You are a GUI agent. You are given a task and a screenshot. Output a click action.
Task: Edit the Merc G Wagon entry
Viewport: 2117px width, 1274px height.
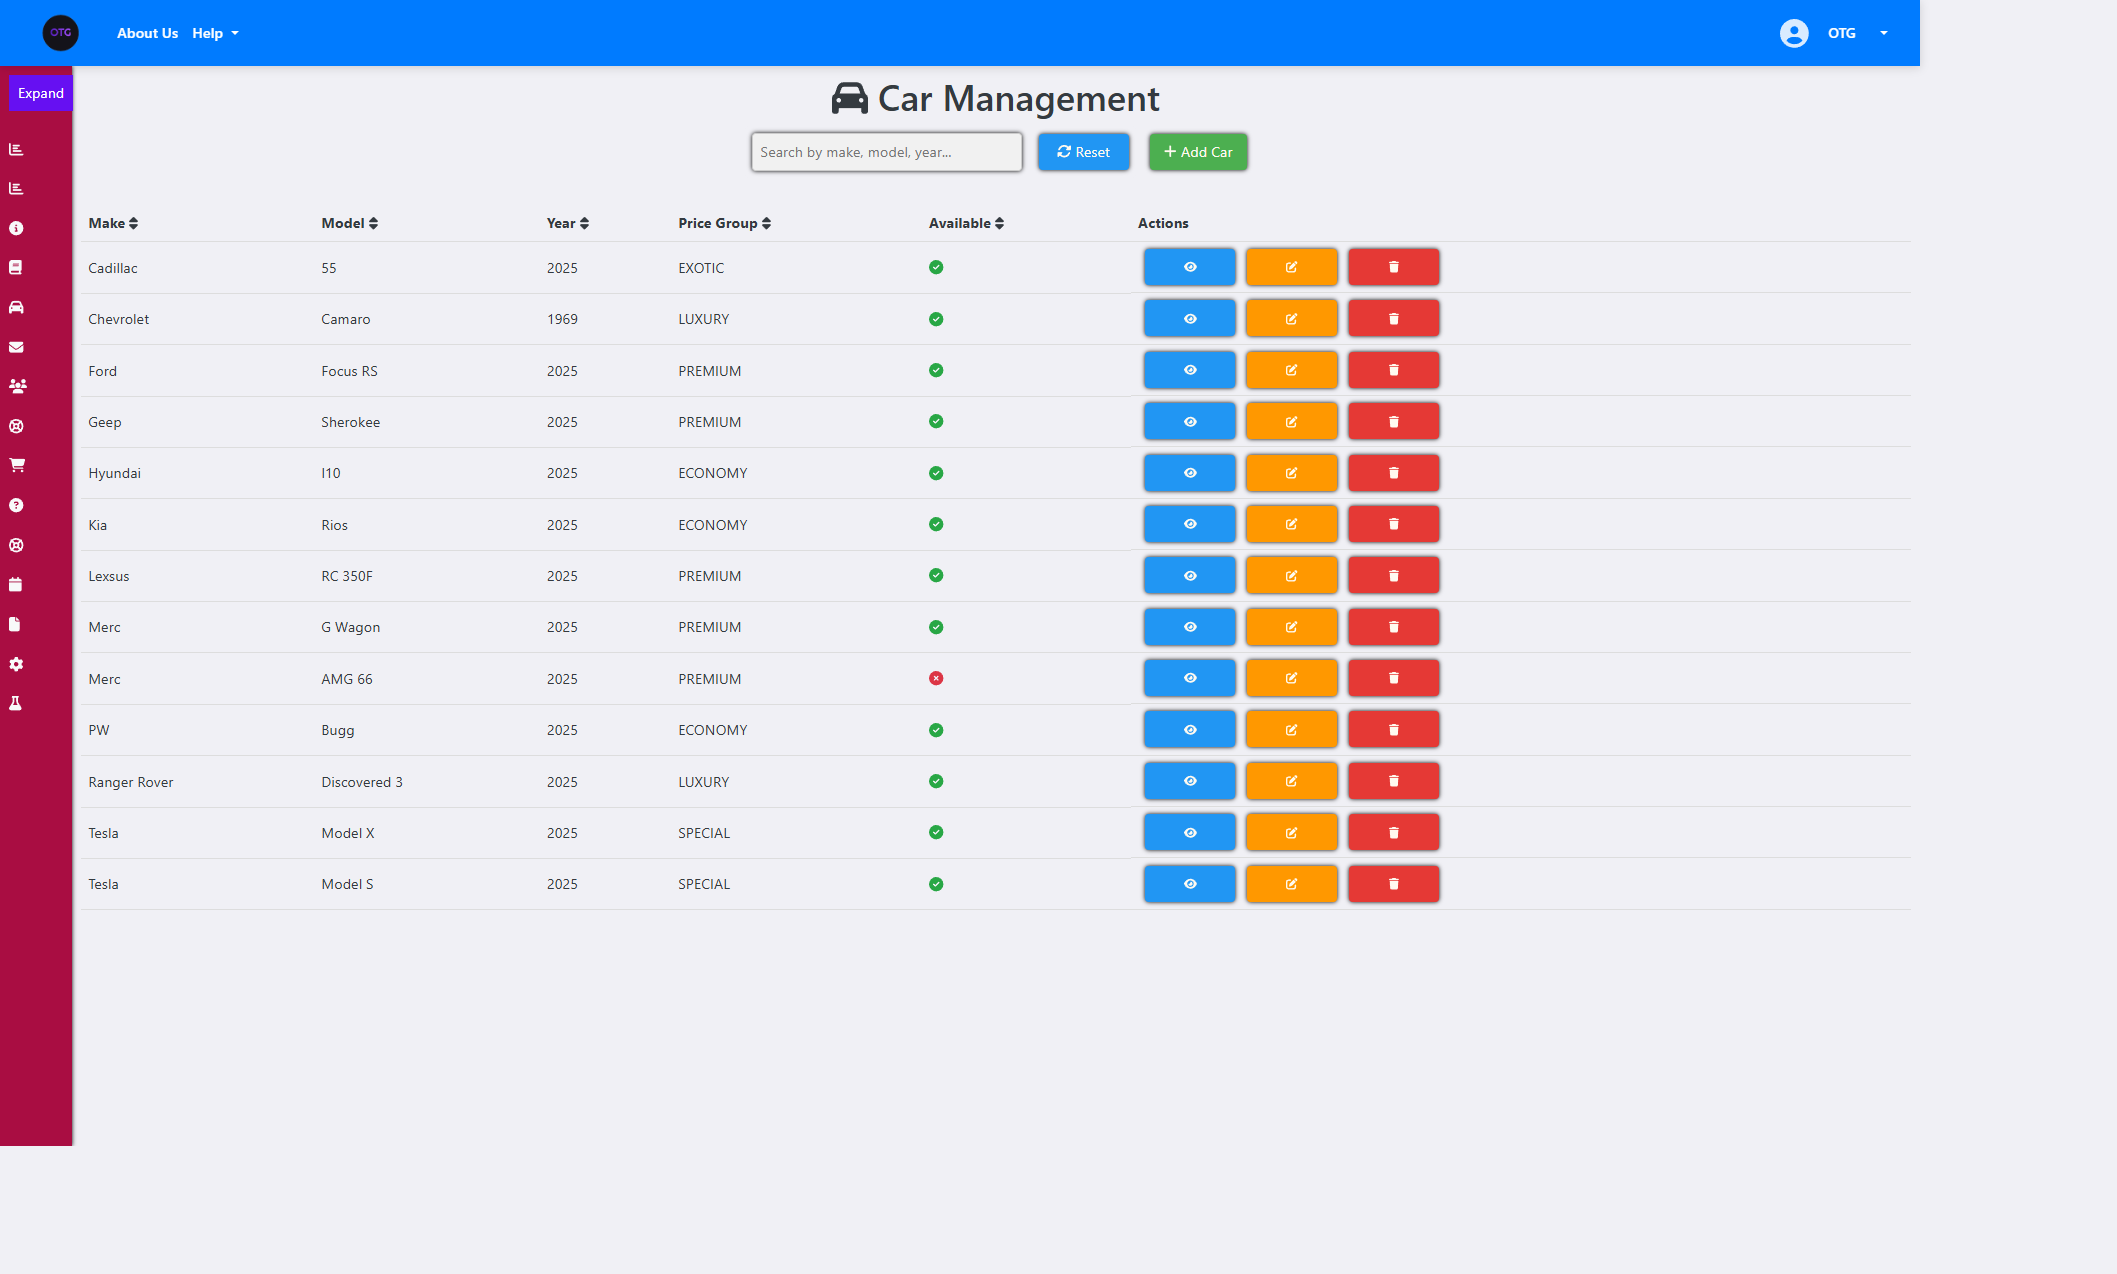[1291, 627]
